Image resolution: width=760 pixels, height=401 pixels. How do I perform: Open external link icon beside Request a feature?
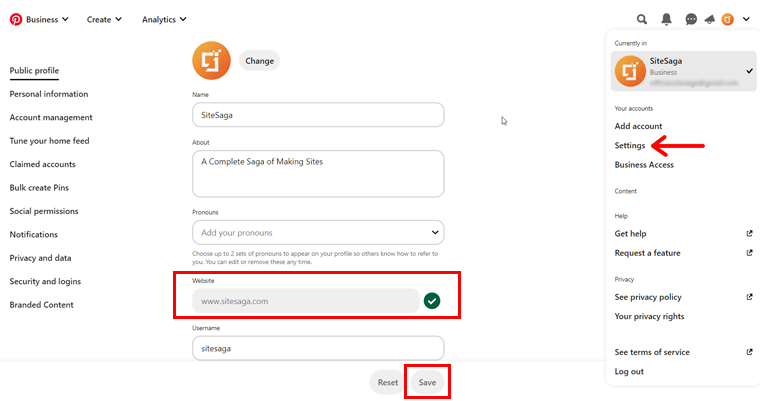pyautogui.click(x=749, y=253)
